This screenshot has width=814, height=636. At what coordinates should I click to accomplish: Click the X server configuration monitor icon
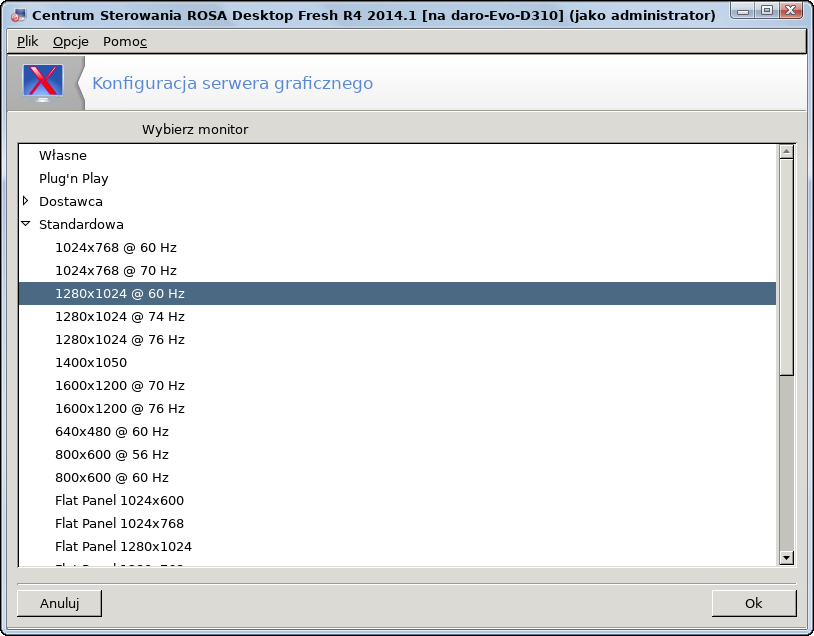tap(43, 83)
